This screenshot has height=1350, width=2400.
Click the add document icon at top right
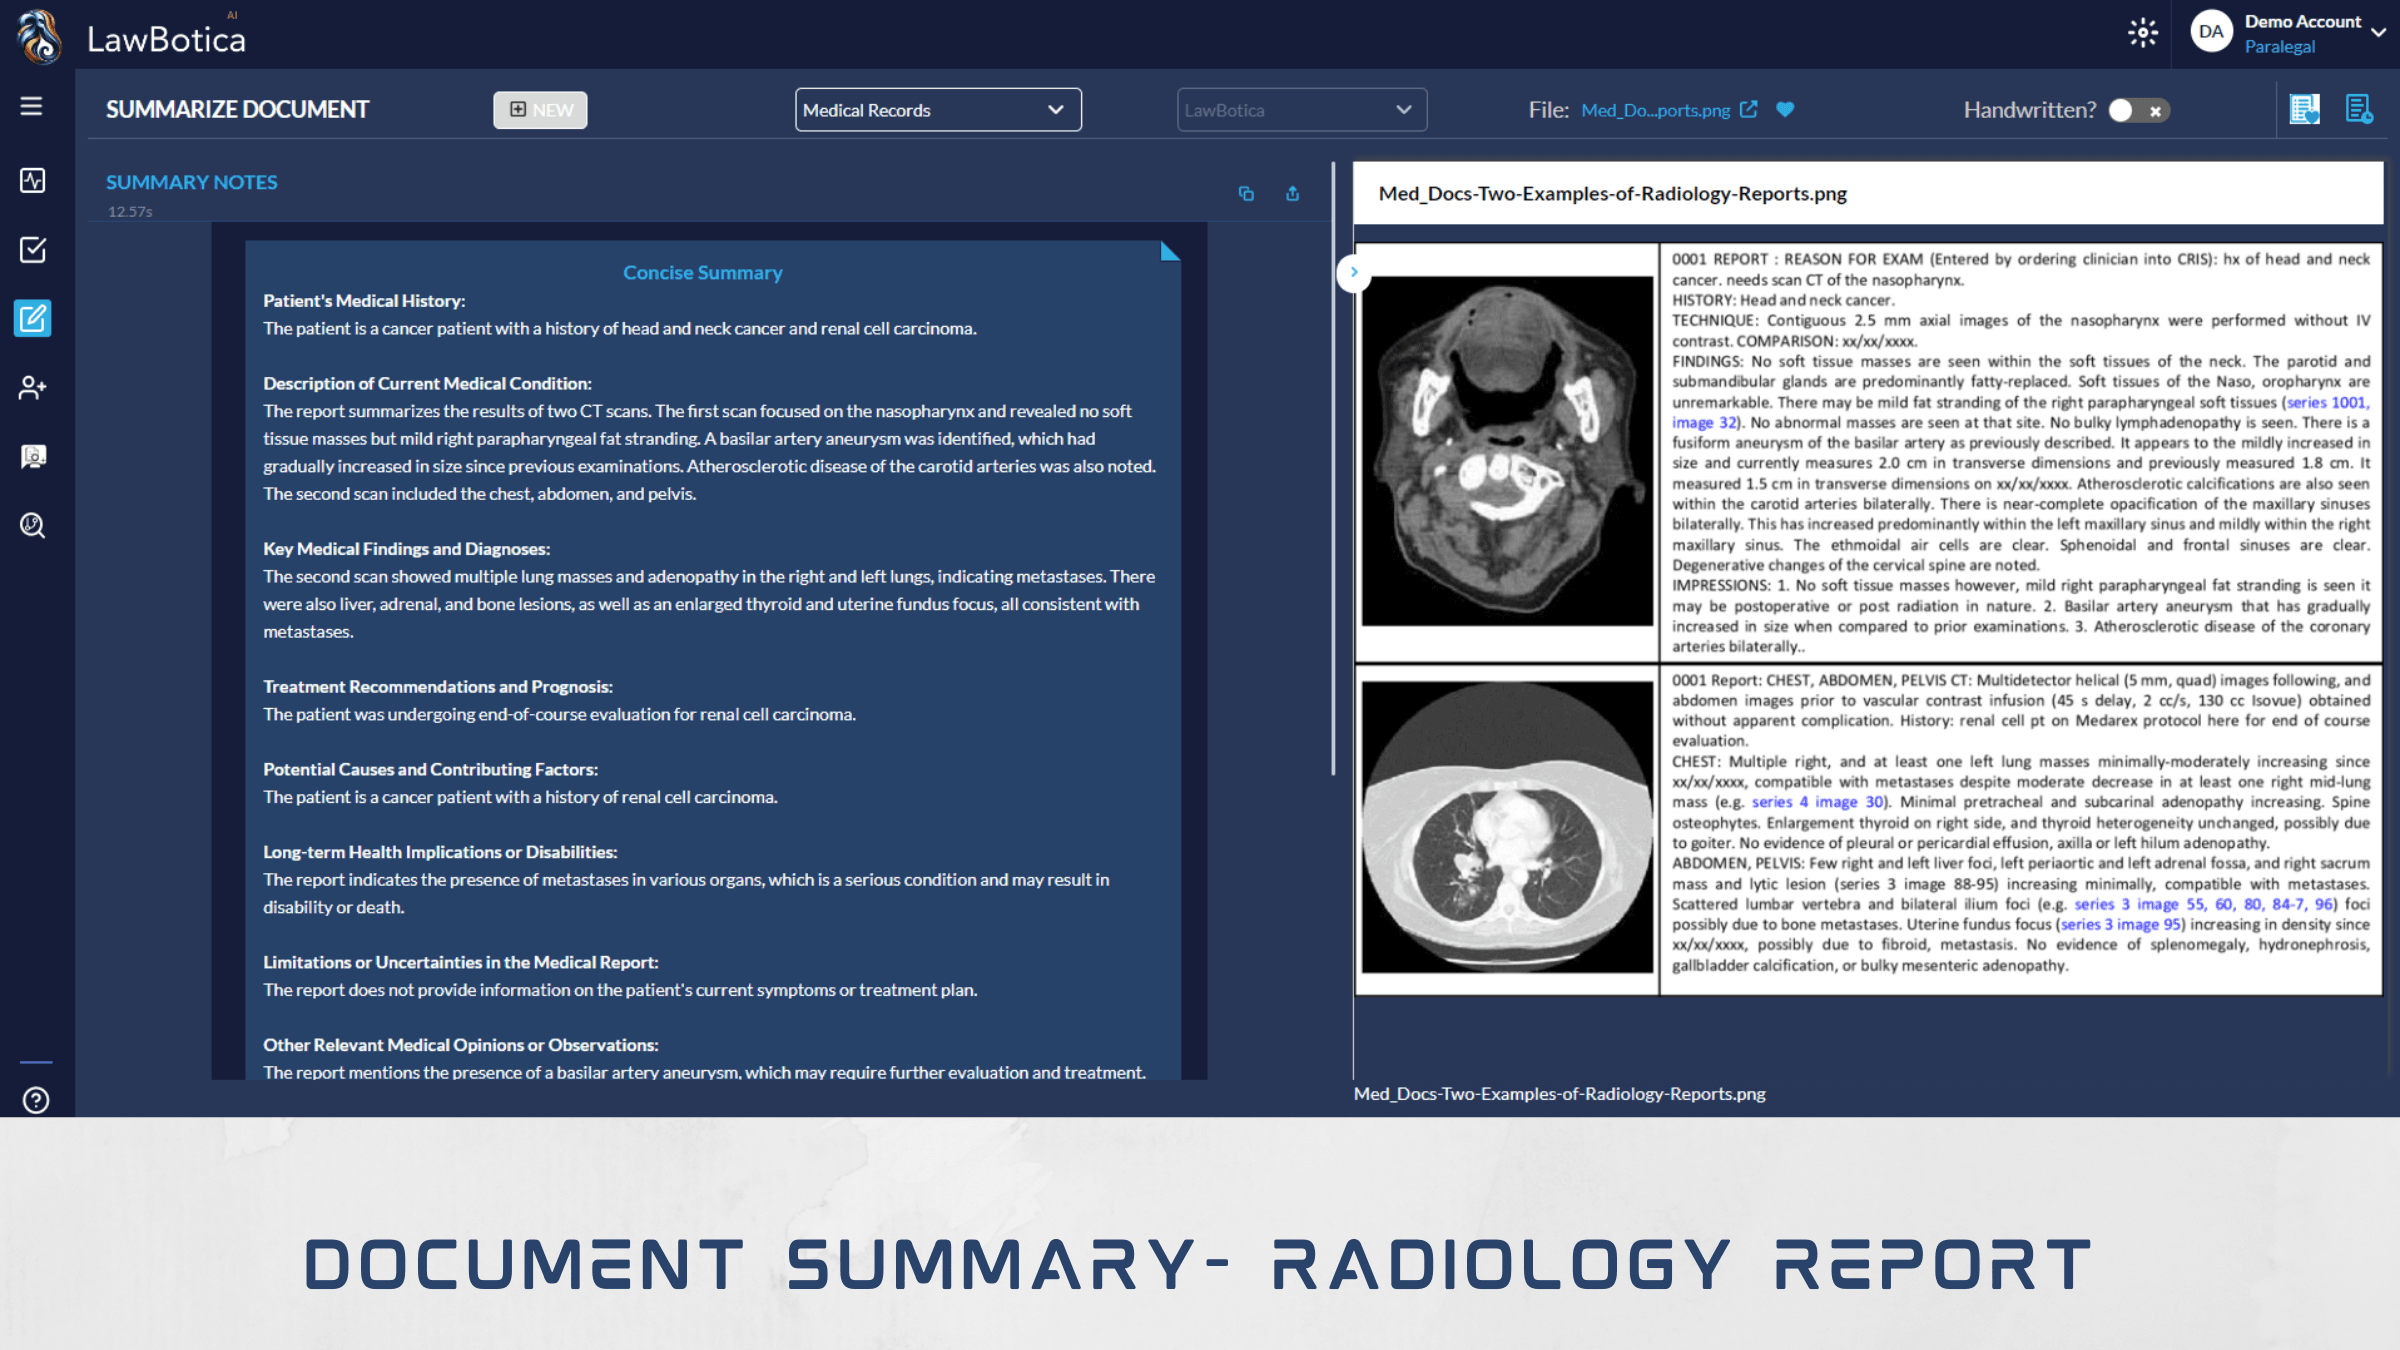click(2359, 109)
